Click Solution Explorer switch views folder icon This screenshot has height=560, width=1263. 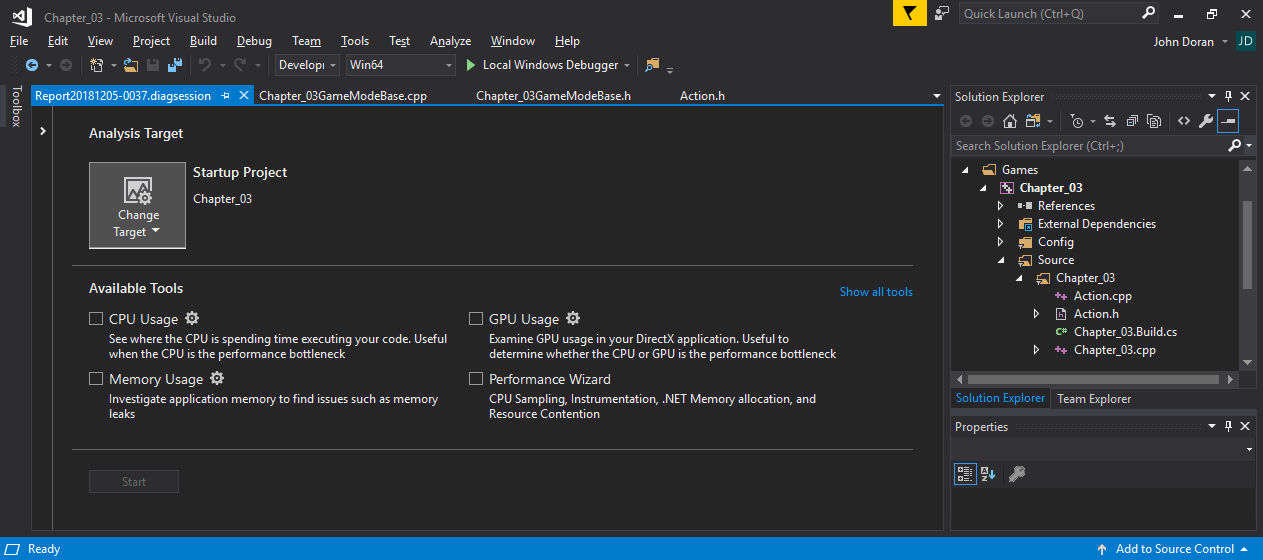tap(1034, 121)
